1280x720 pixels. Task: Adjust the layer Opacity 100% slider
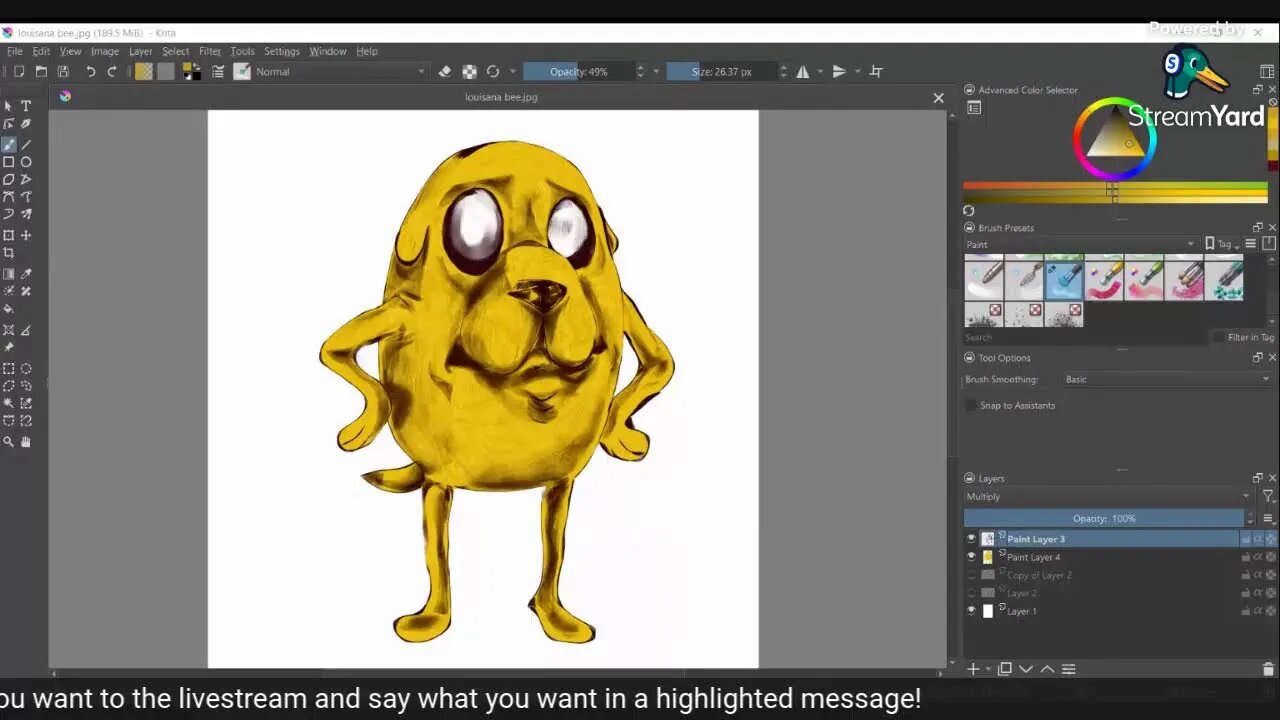(1104, 518)
